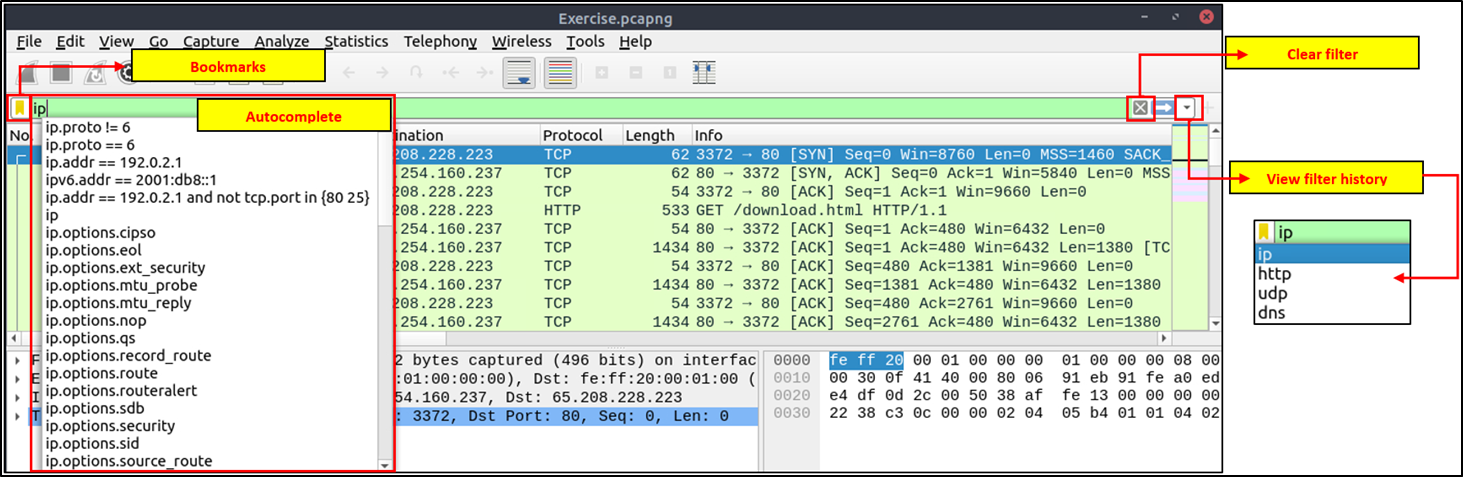
Task: Click the restart capture icon
Action: coord(95,73)
